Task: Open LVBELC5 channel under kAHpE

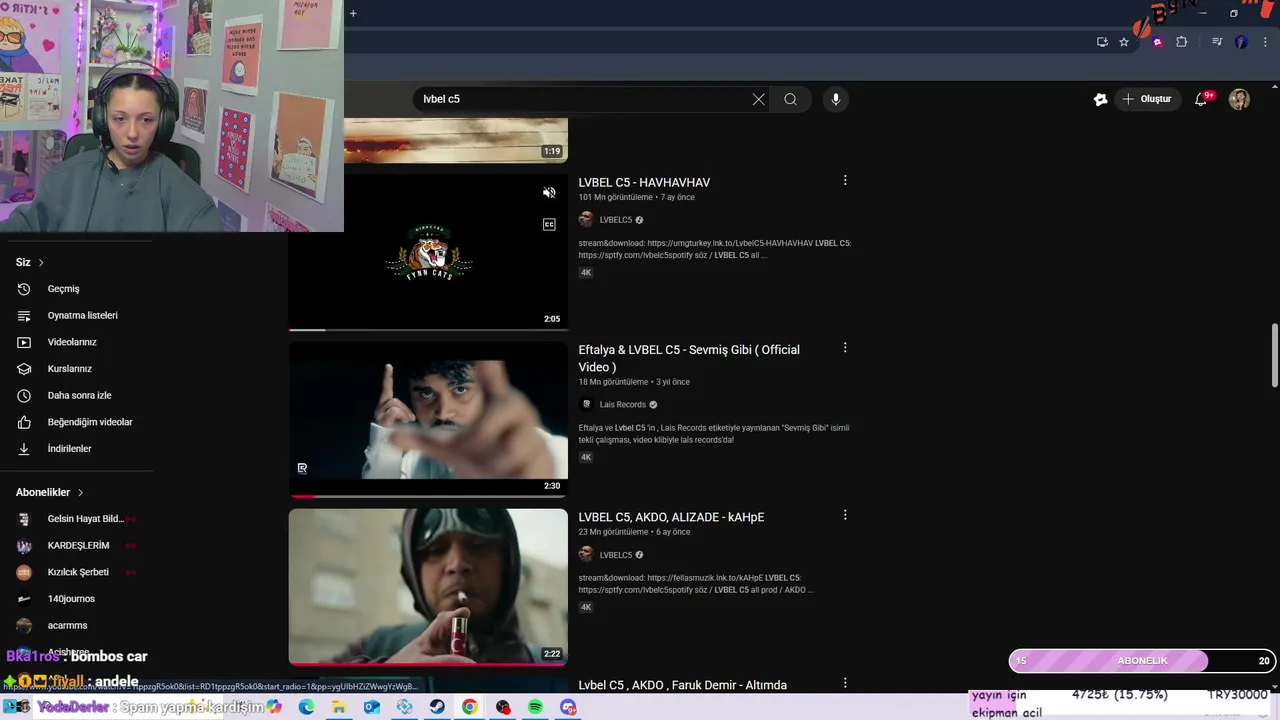Action: click(615, 555)
